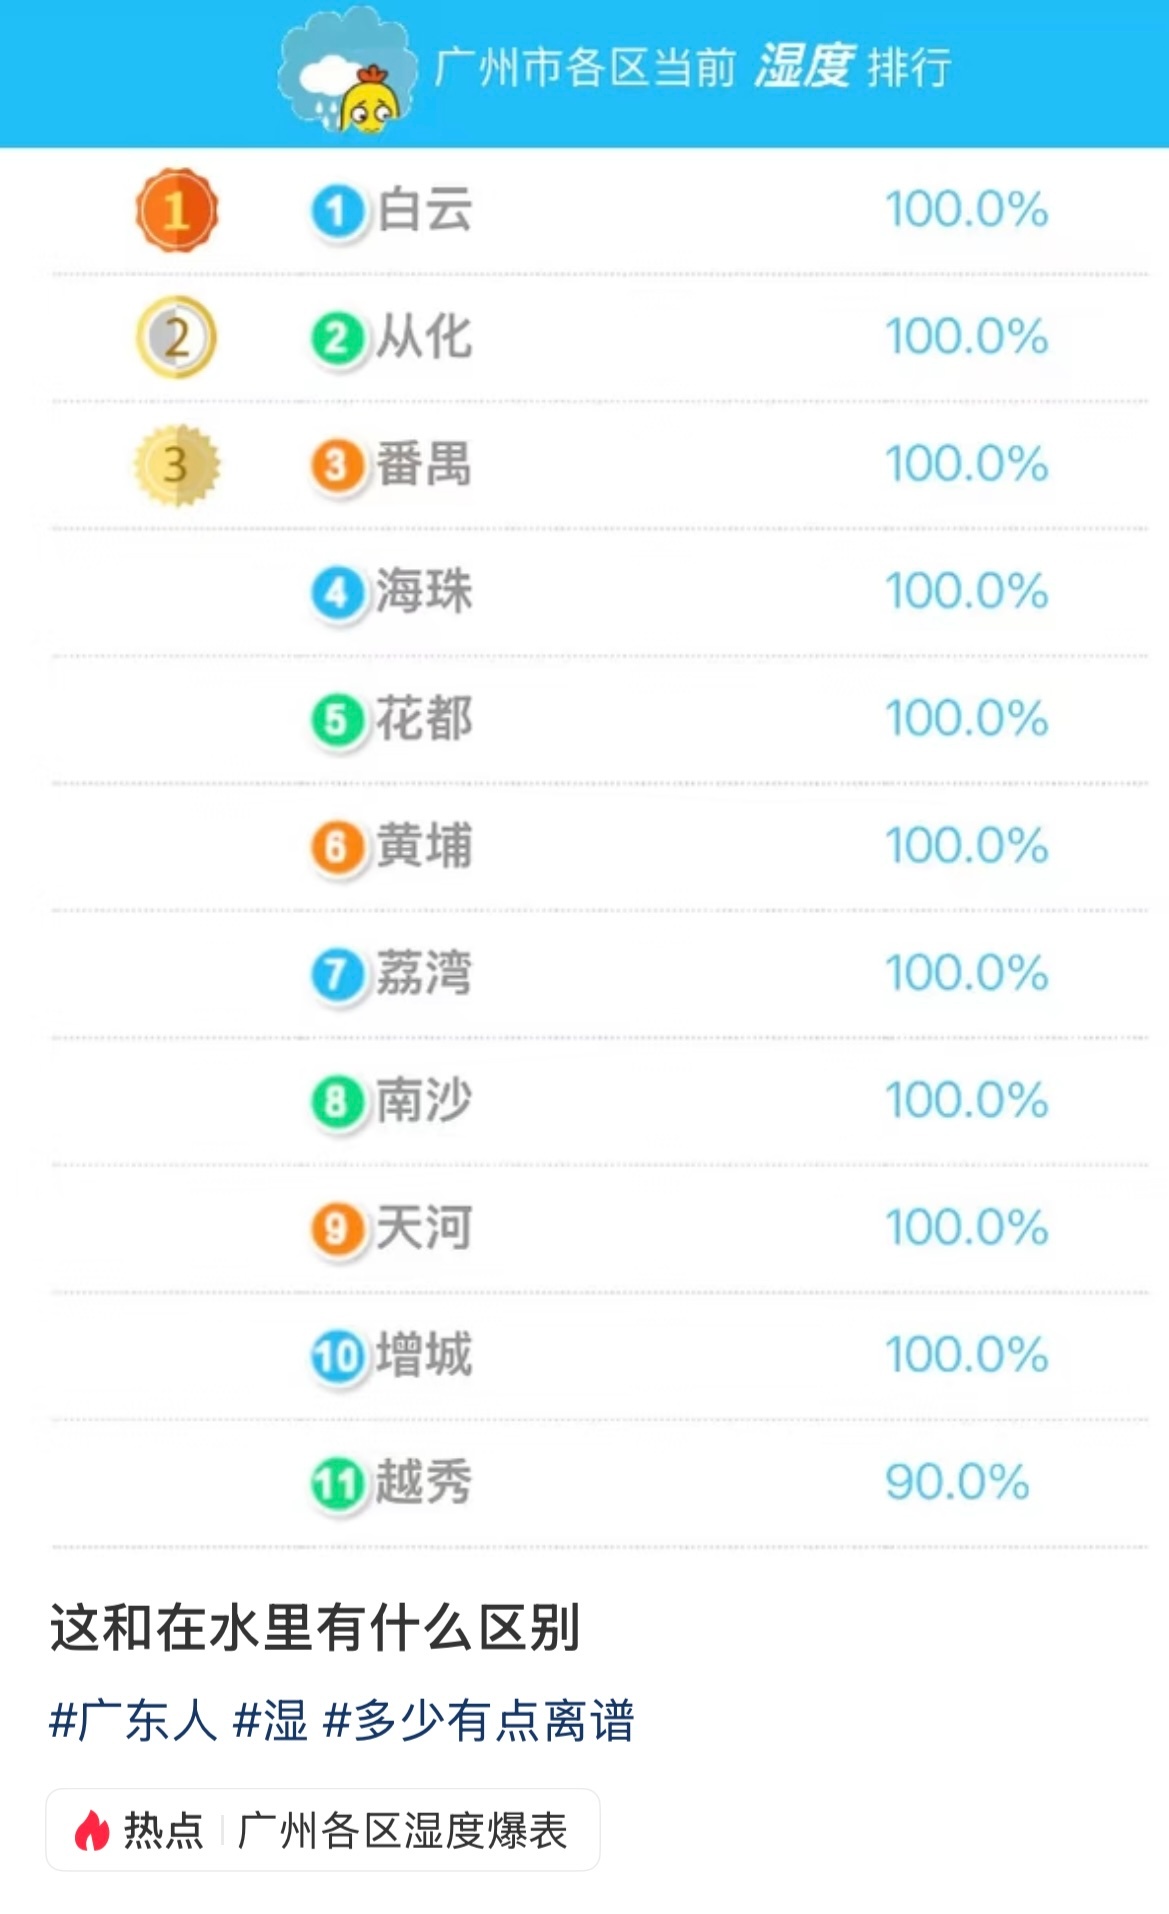Open the #多少有点离谱 hashtag
Screen dimensions: 1169x1914
coord(479,1721)
